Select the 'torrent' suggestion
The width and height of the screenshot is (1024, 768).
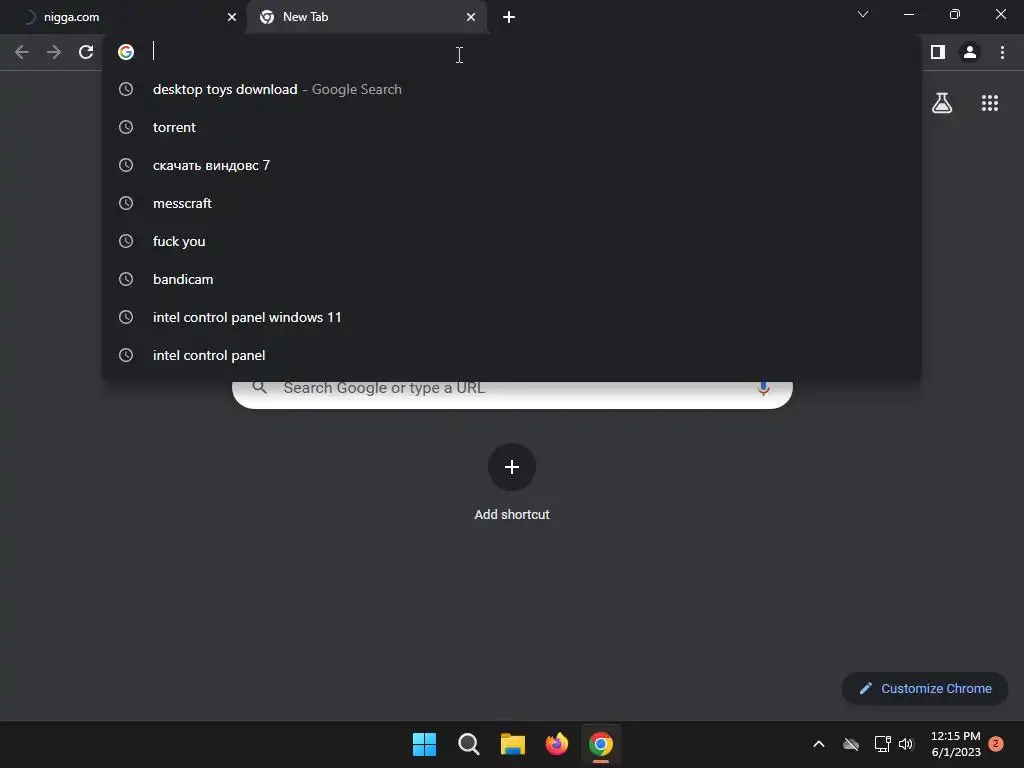[512, 127]
